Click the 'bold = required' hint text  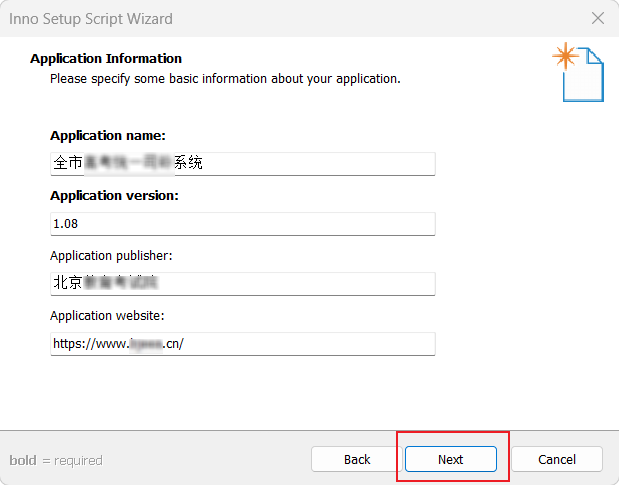[x=56, y=461]
